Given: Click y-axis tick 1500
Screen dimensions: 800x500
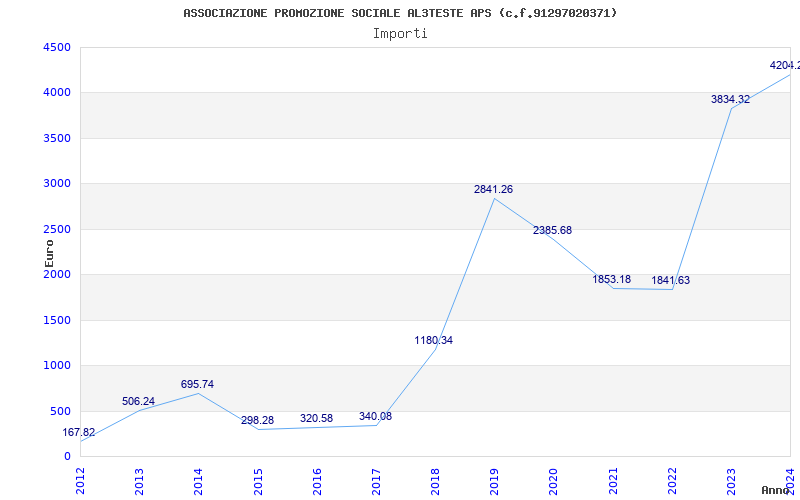Looking at the screenshot, I should tap(57, 320).
